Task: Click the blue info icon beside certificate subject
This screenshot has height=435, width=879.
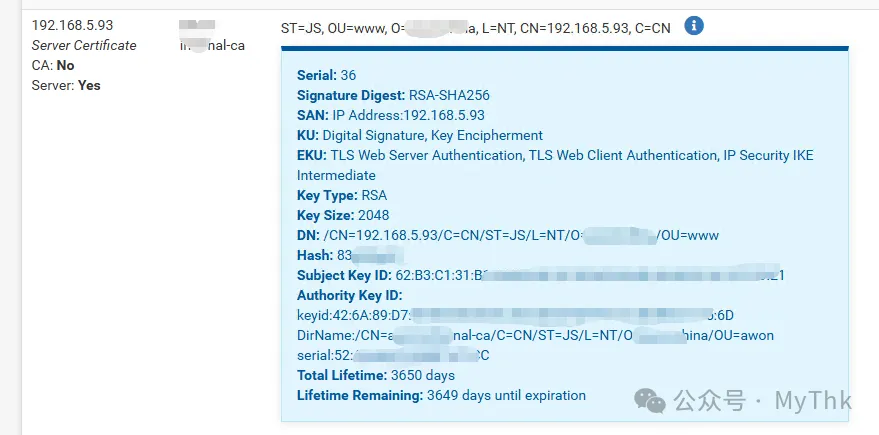Action: click(x=694, y=26)
